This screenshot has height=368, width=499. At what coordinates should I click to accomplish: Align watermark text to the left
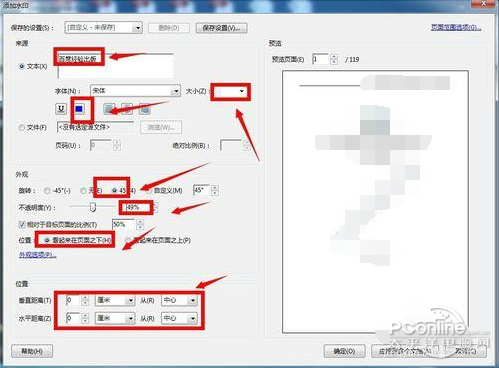109,109
